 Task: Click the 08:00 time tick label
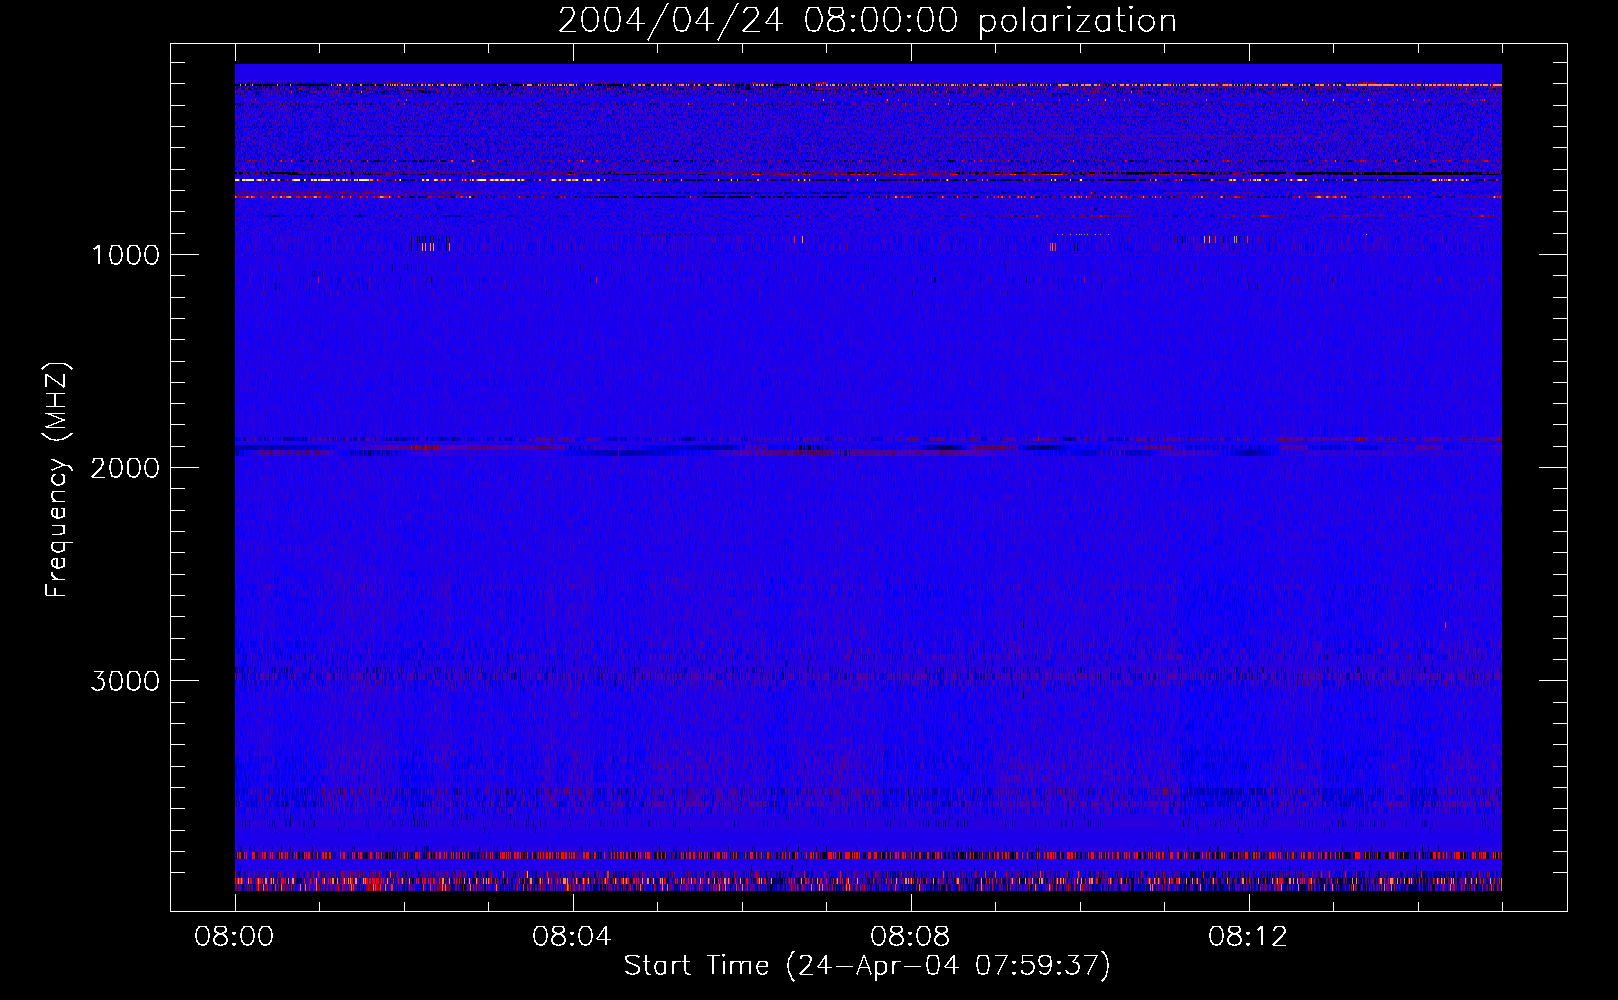[234, 937]
